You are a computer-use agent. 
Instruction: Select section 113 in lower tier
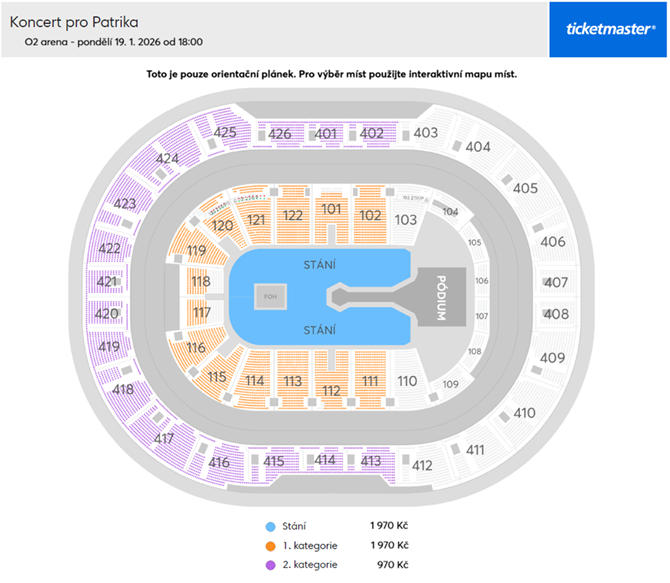[x=293, y=381]
